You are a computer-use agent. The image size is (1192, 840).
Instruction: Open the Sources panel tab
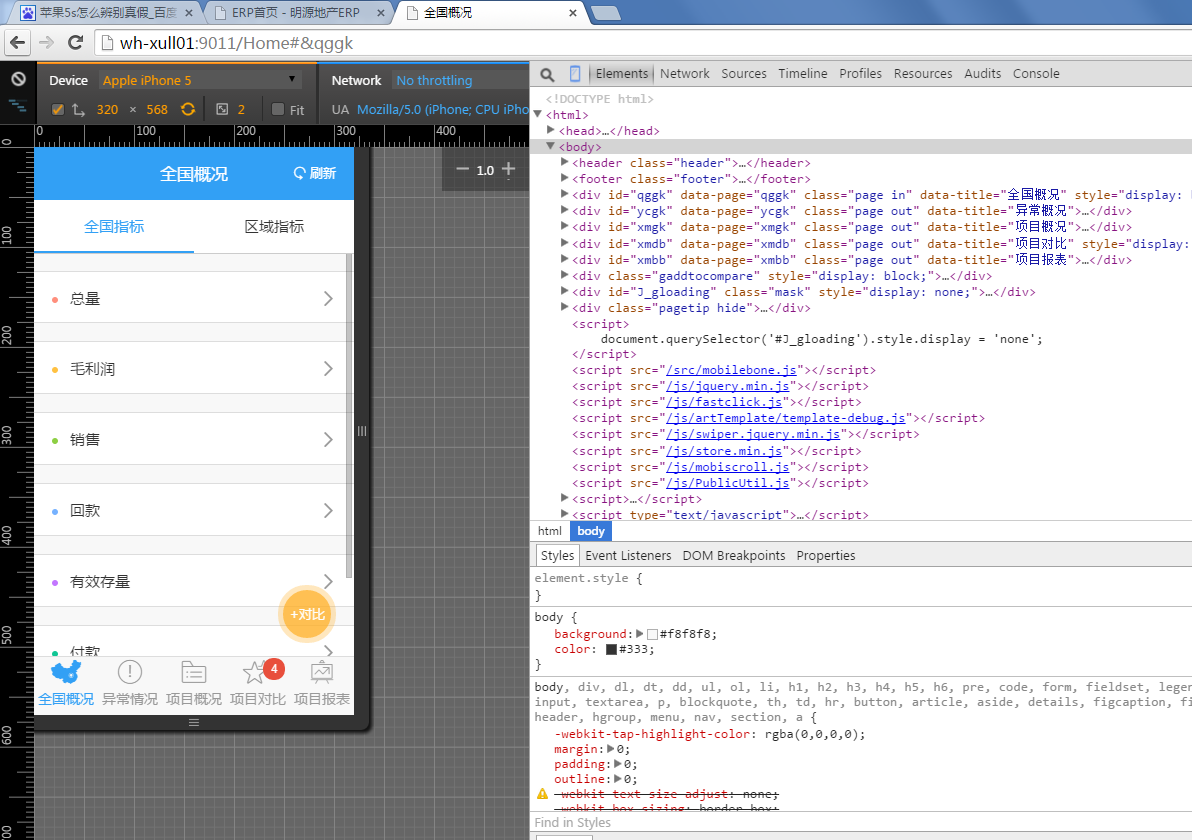pyautogui.click(x=743, y=74)
